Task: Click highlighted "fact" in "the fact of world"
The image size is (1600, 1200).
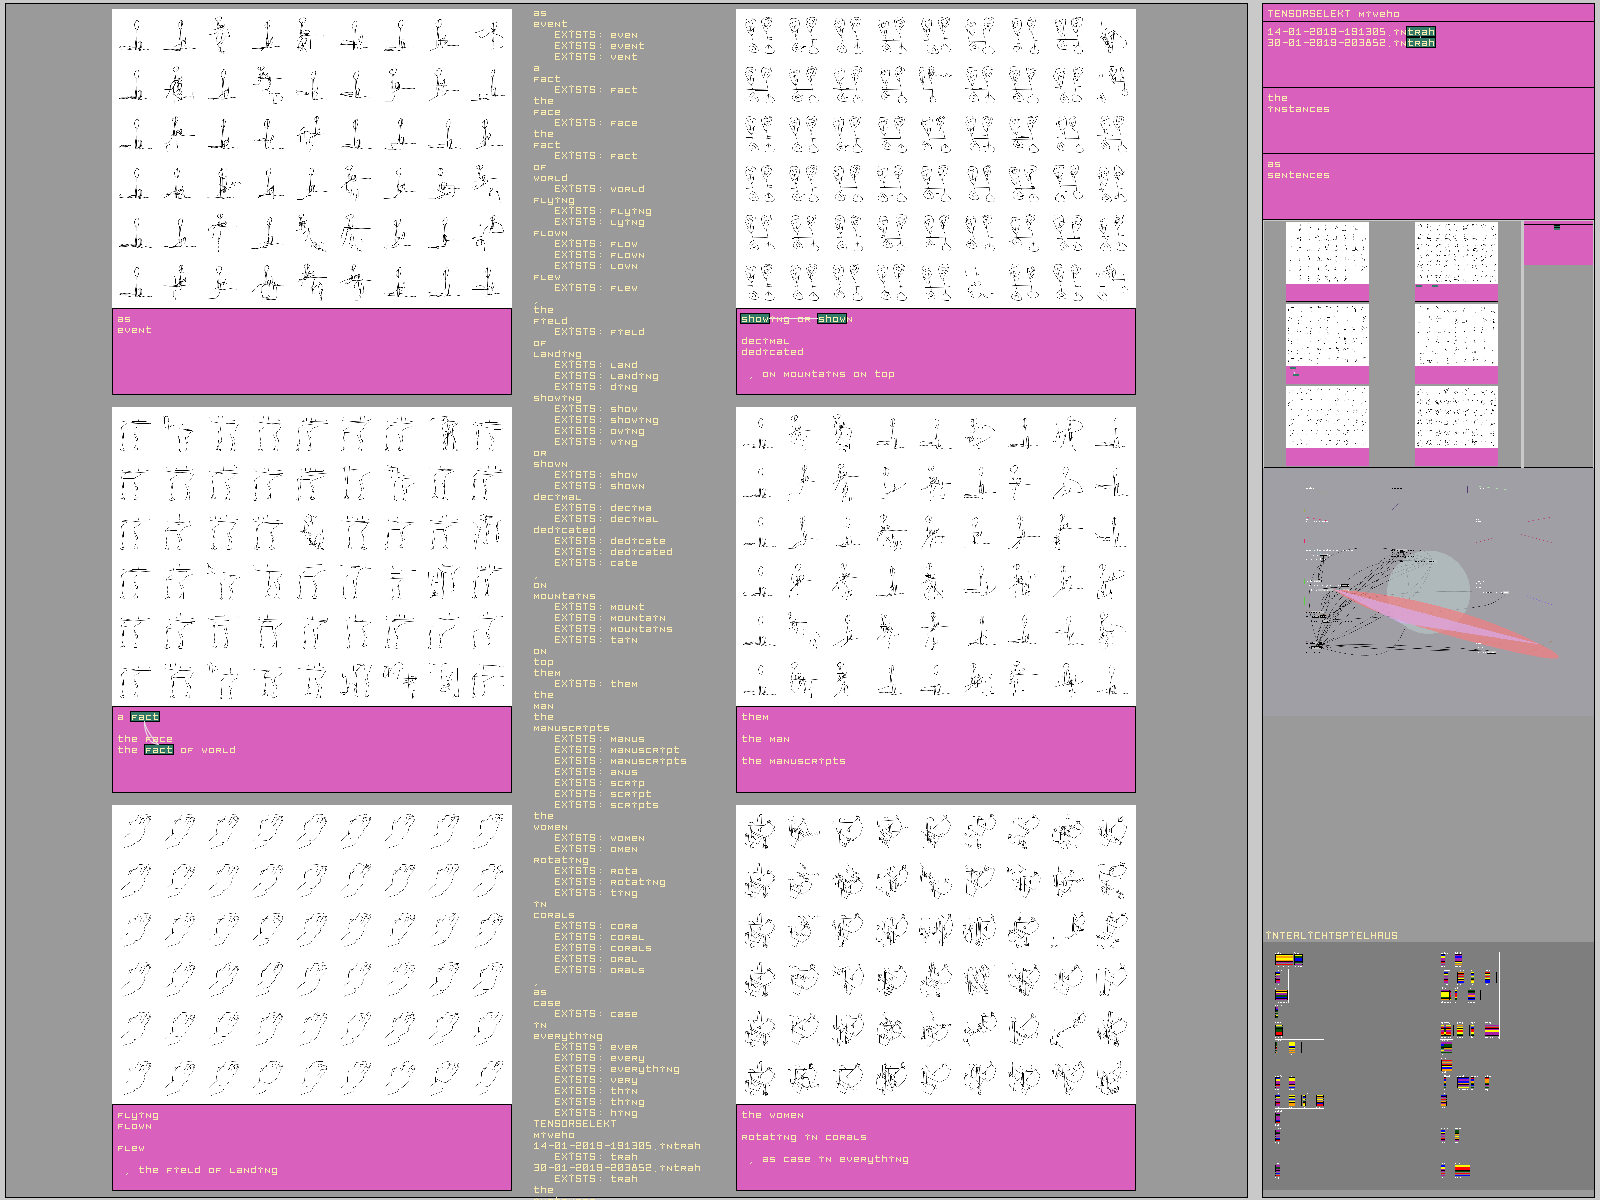Action: 159,750
